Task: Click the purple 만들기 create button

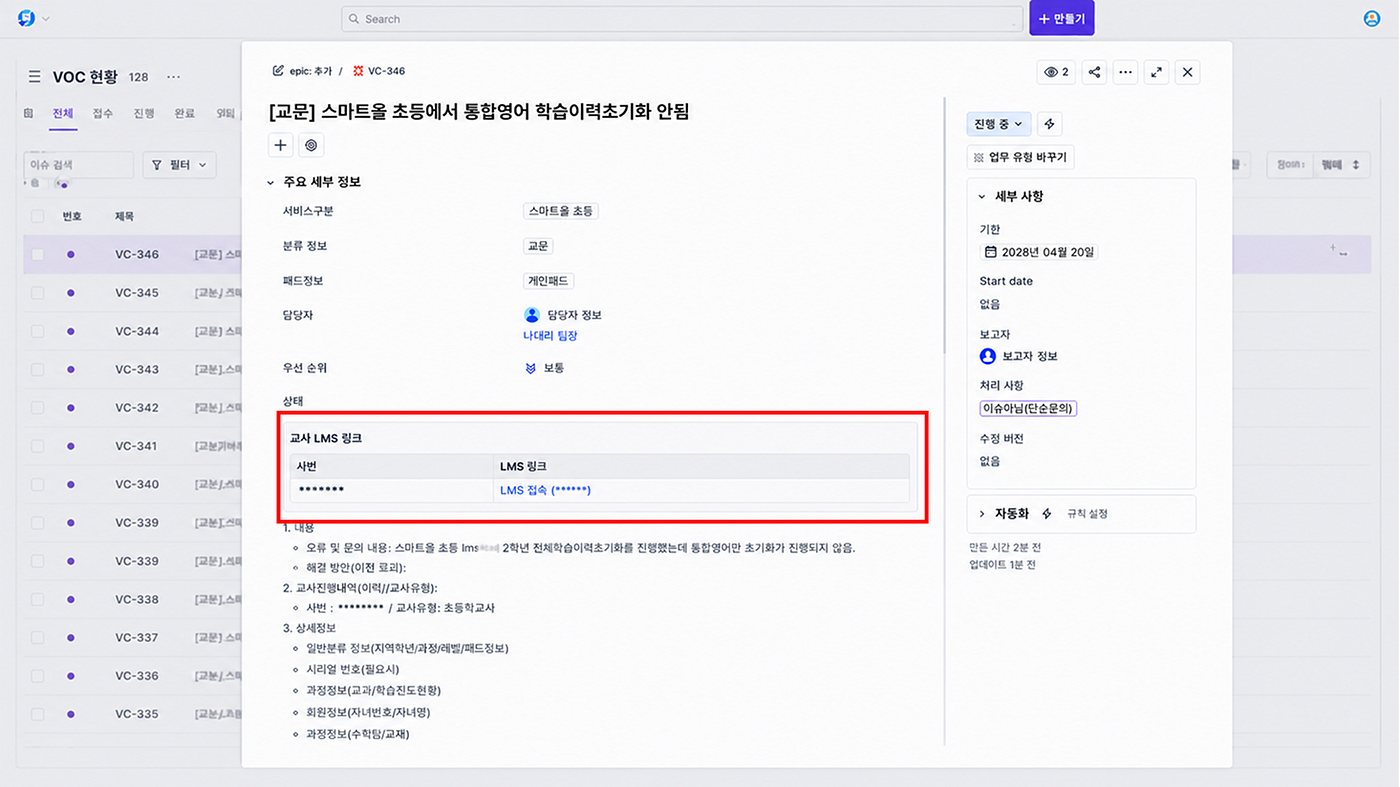Action: pyautogui.click(x=1062, y=18)
